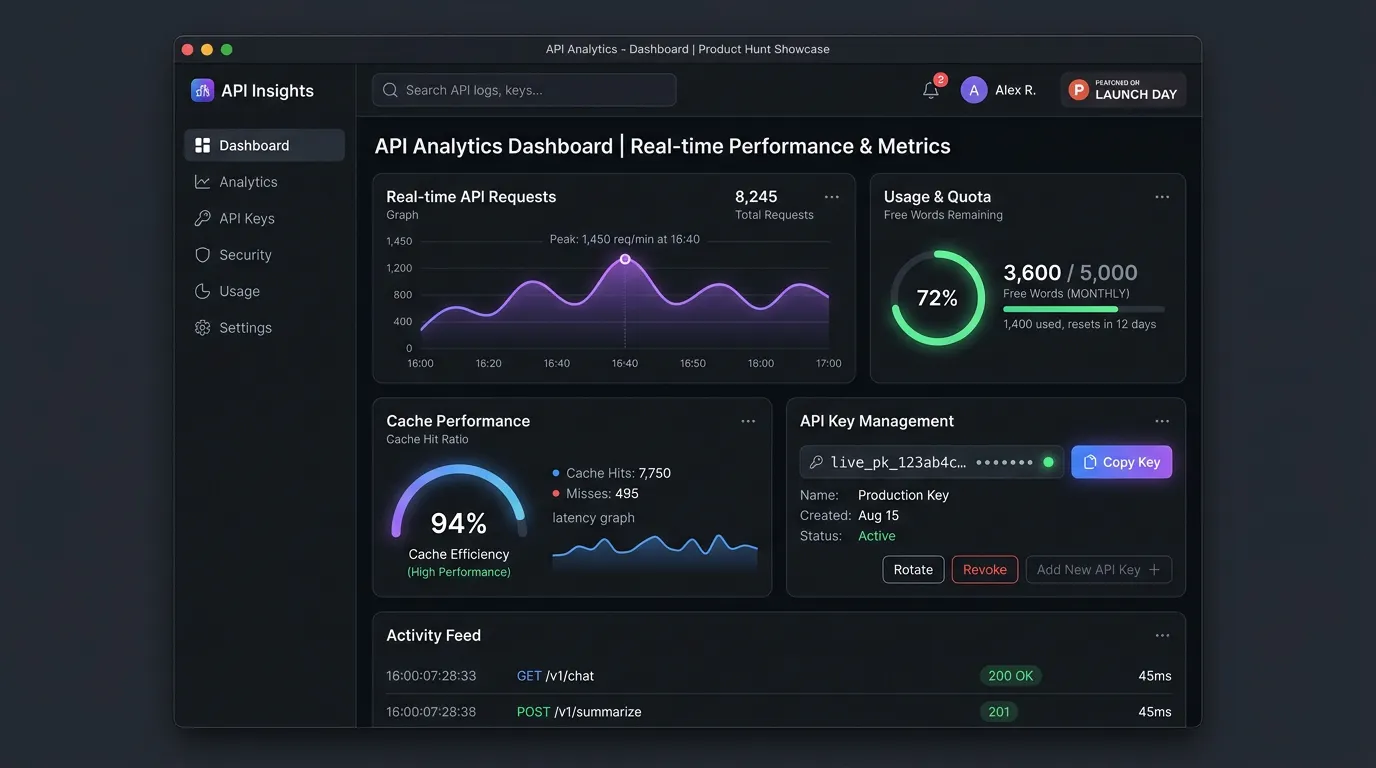Image resolution: width=1376 pixels, height=768 pixels.
Task: Open Usage & Quota options menu
Action: tap(1162, 197)
